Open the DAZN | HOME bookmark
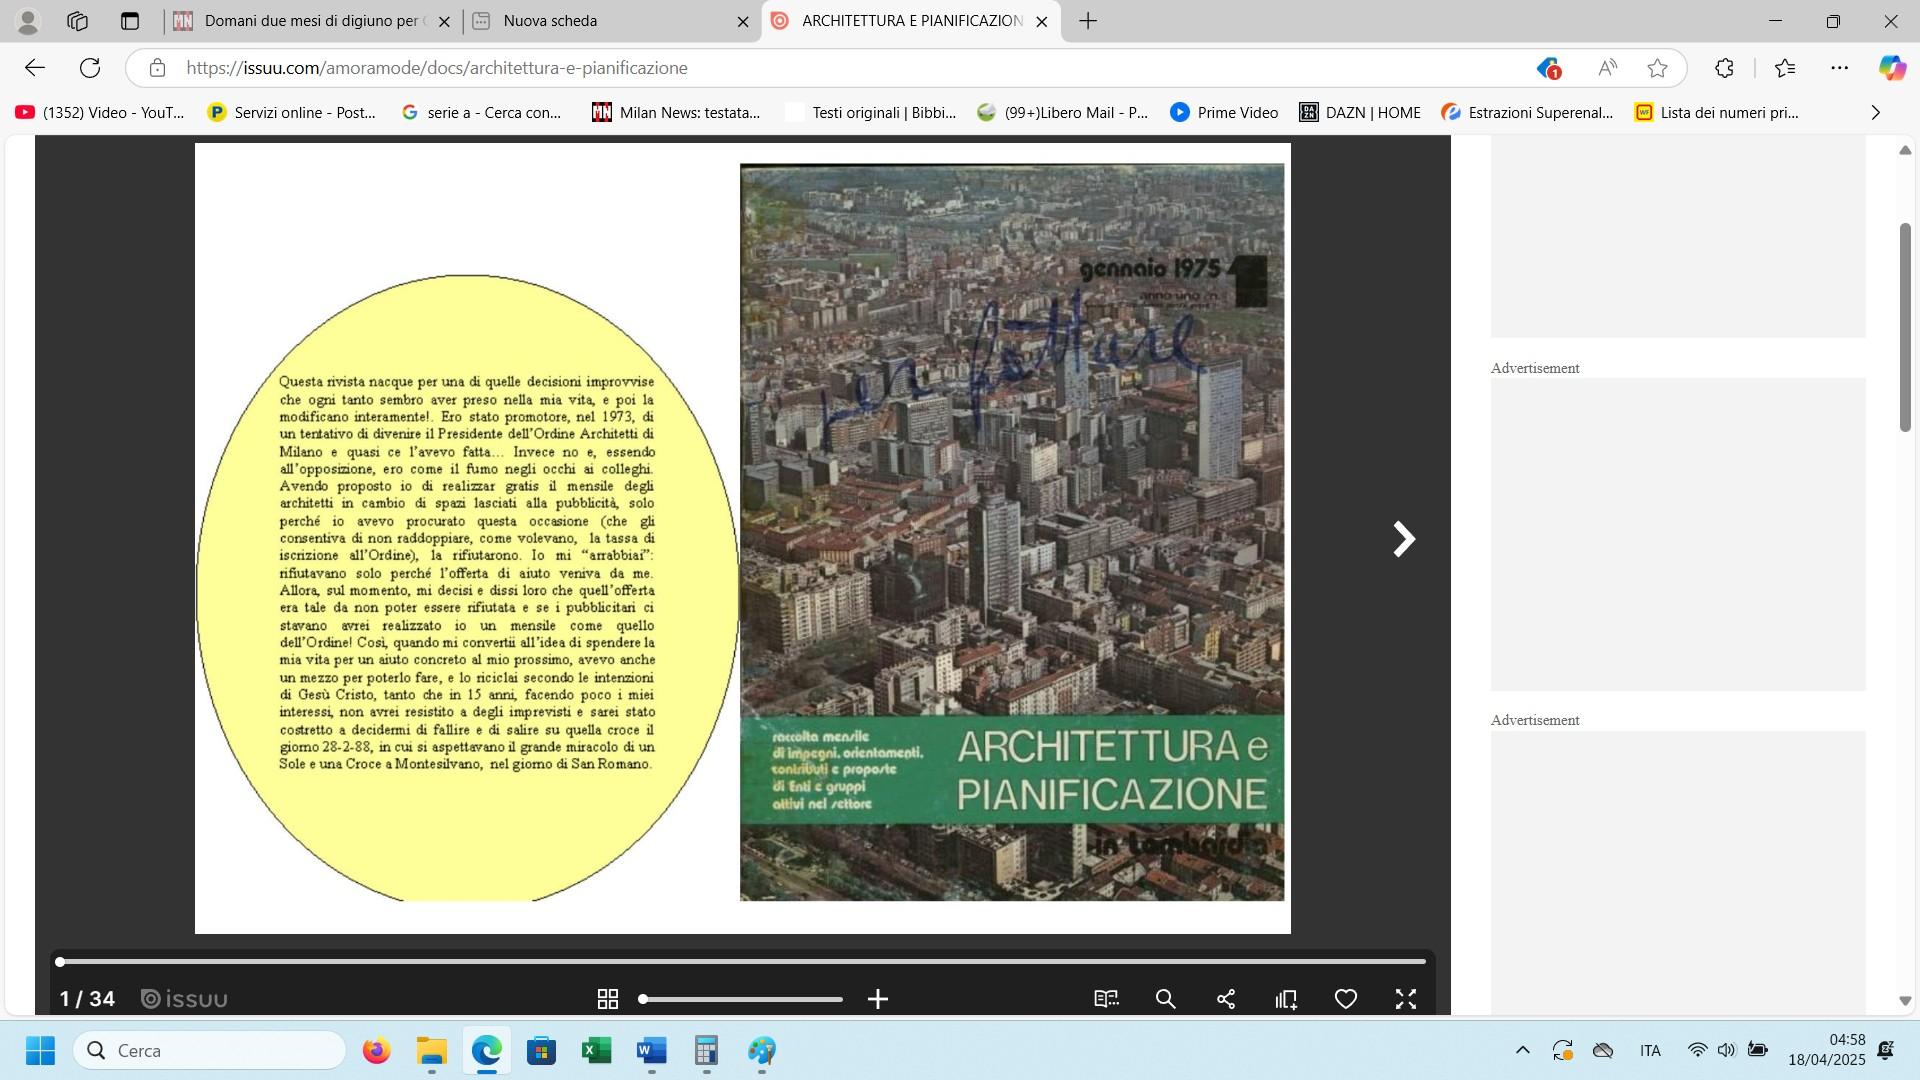This screenshot has width=1920, height=1080. [1359, 113]
